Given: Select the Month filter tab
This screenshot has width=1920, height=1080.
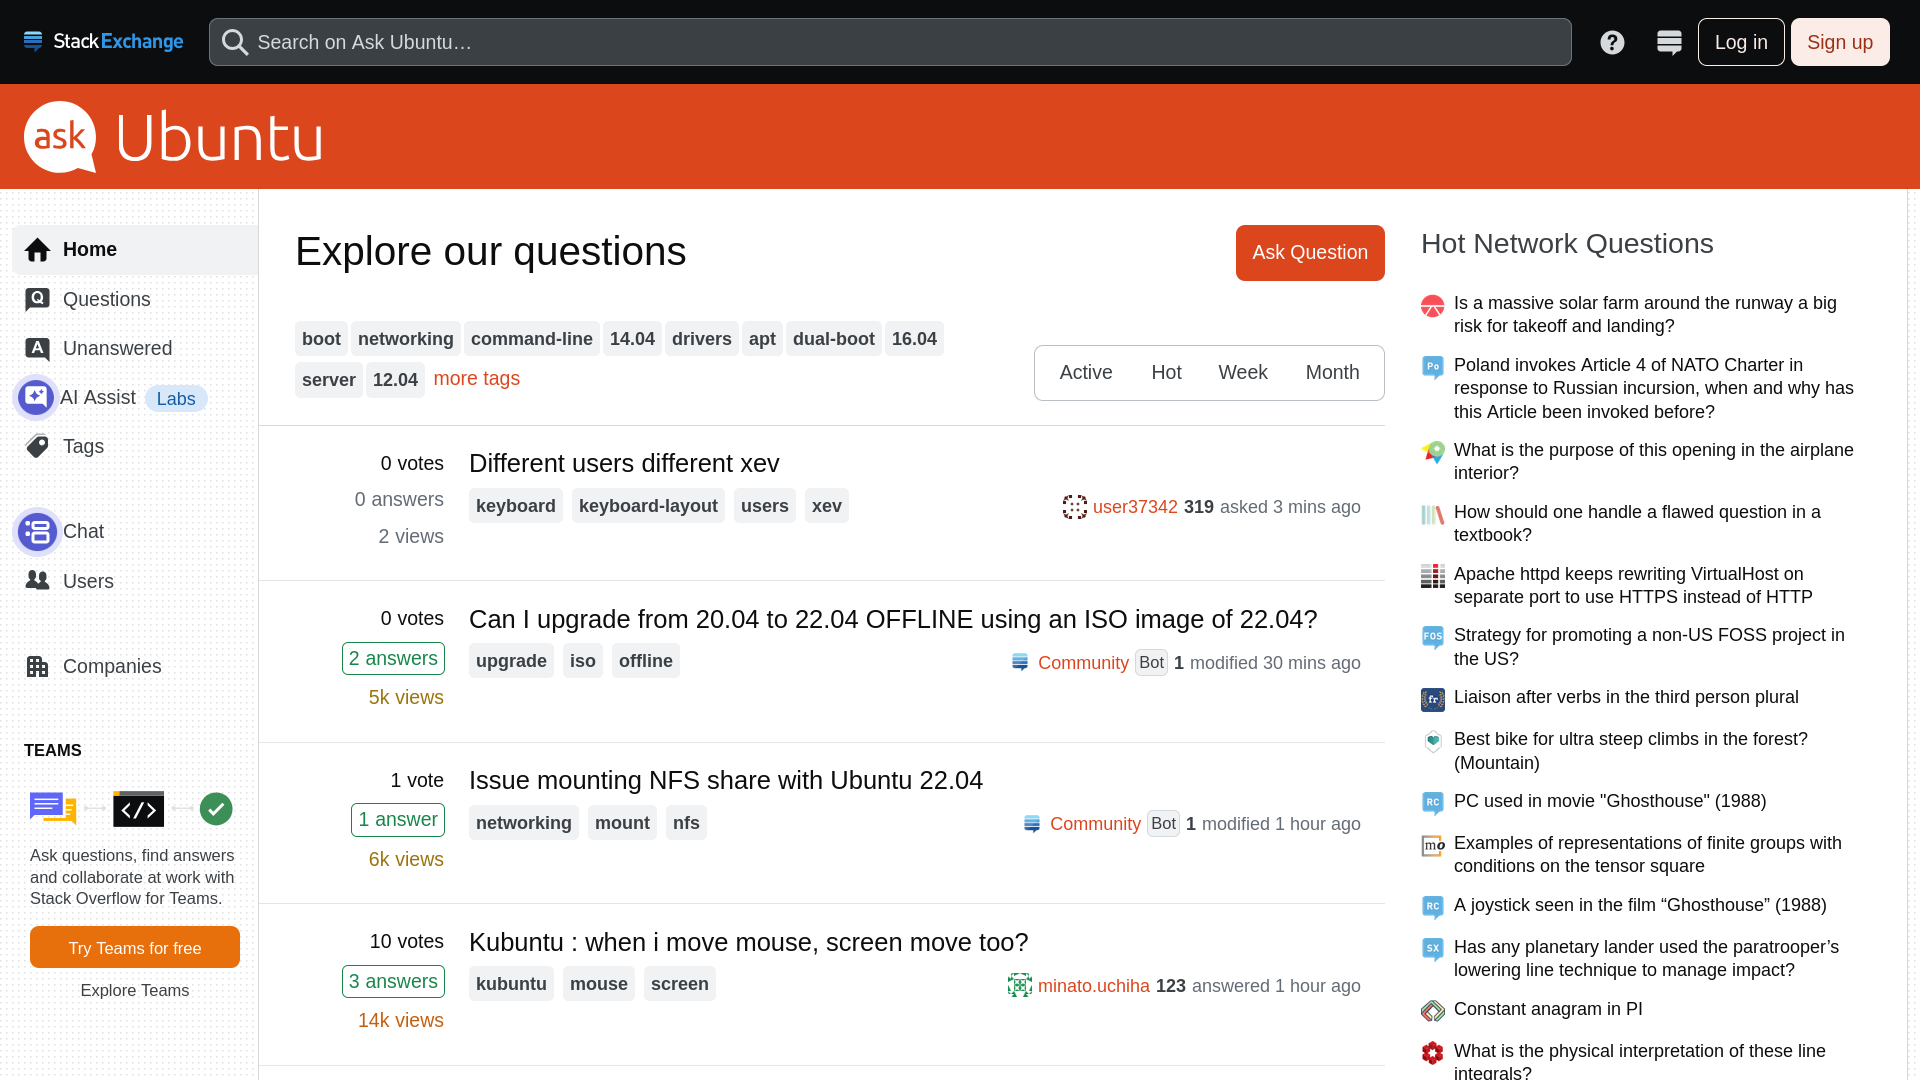Looking at the screenshot, I should pyautogui.click(x=1332, y=372).
